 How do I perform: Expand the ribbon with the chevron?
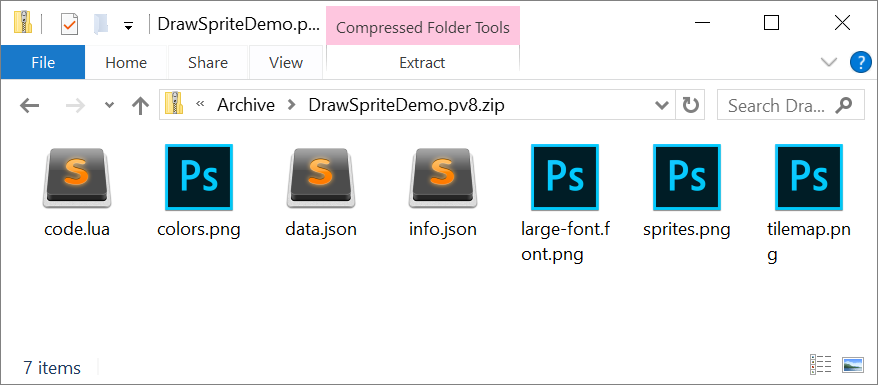coord(829,62)
